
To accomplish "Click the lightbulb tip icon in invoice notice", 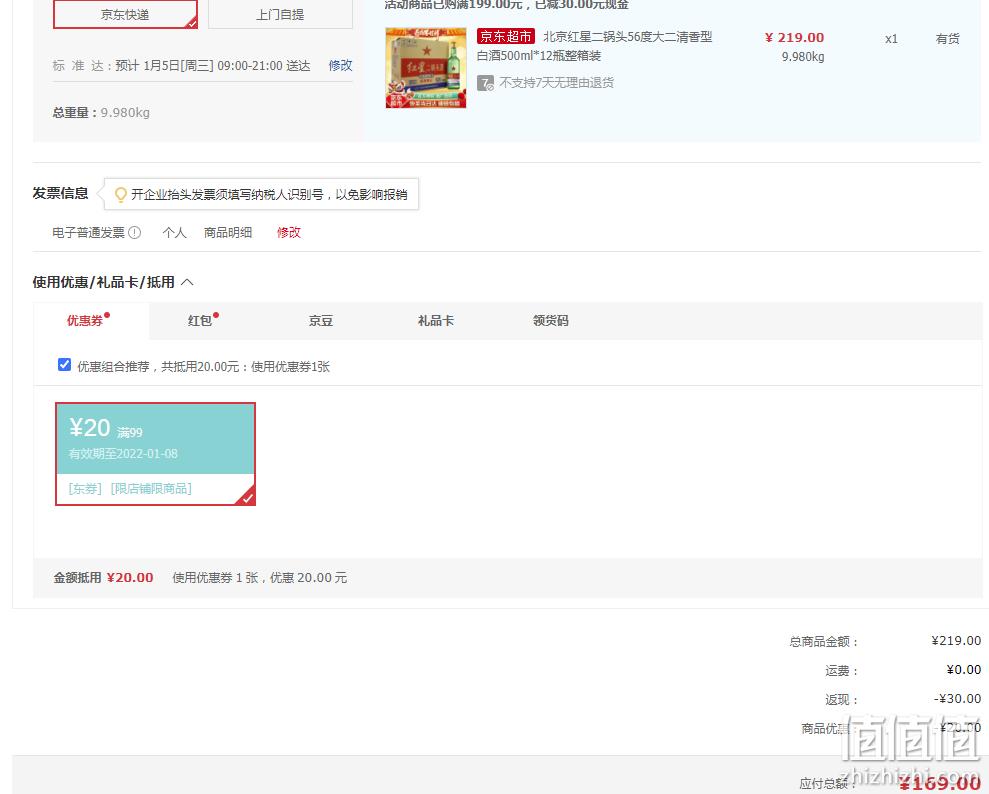I will pos(120,195).
